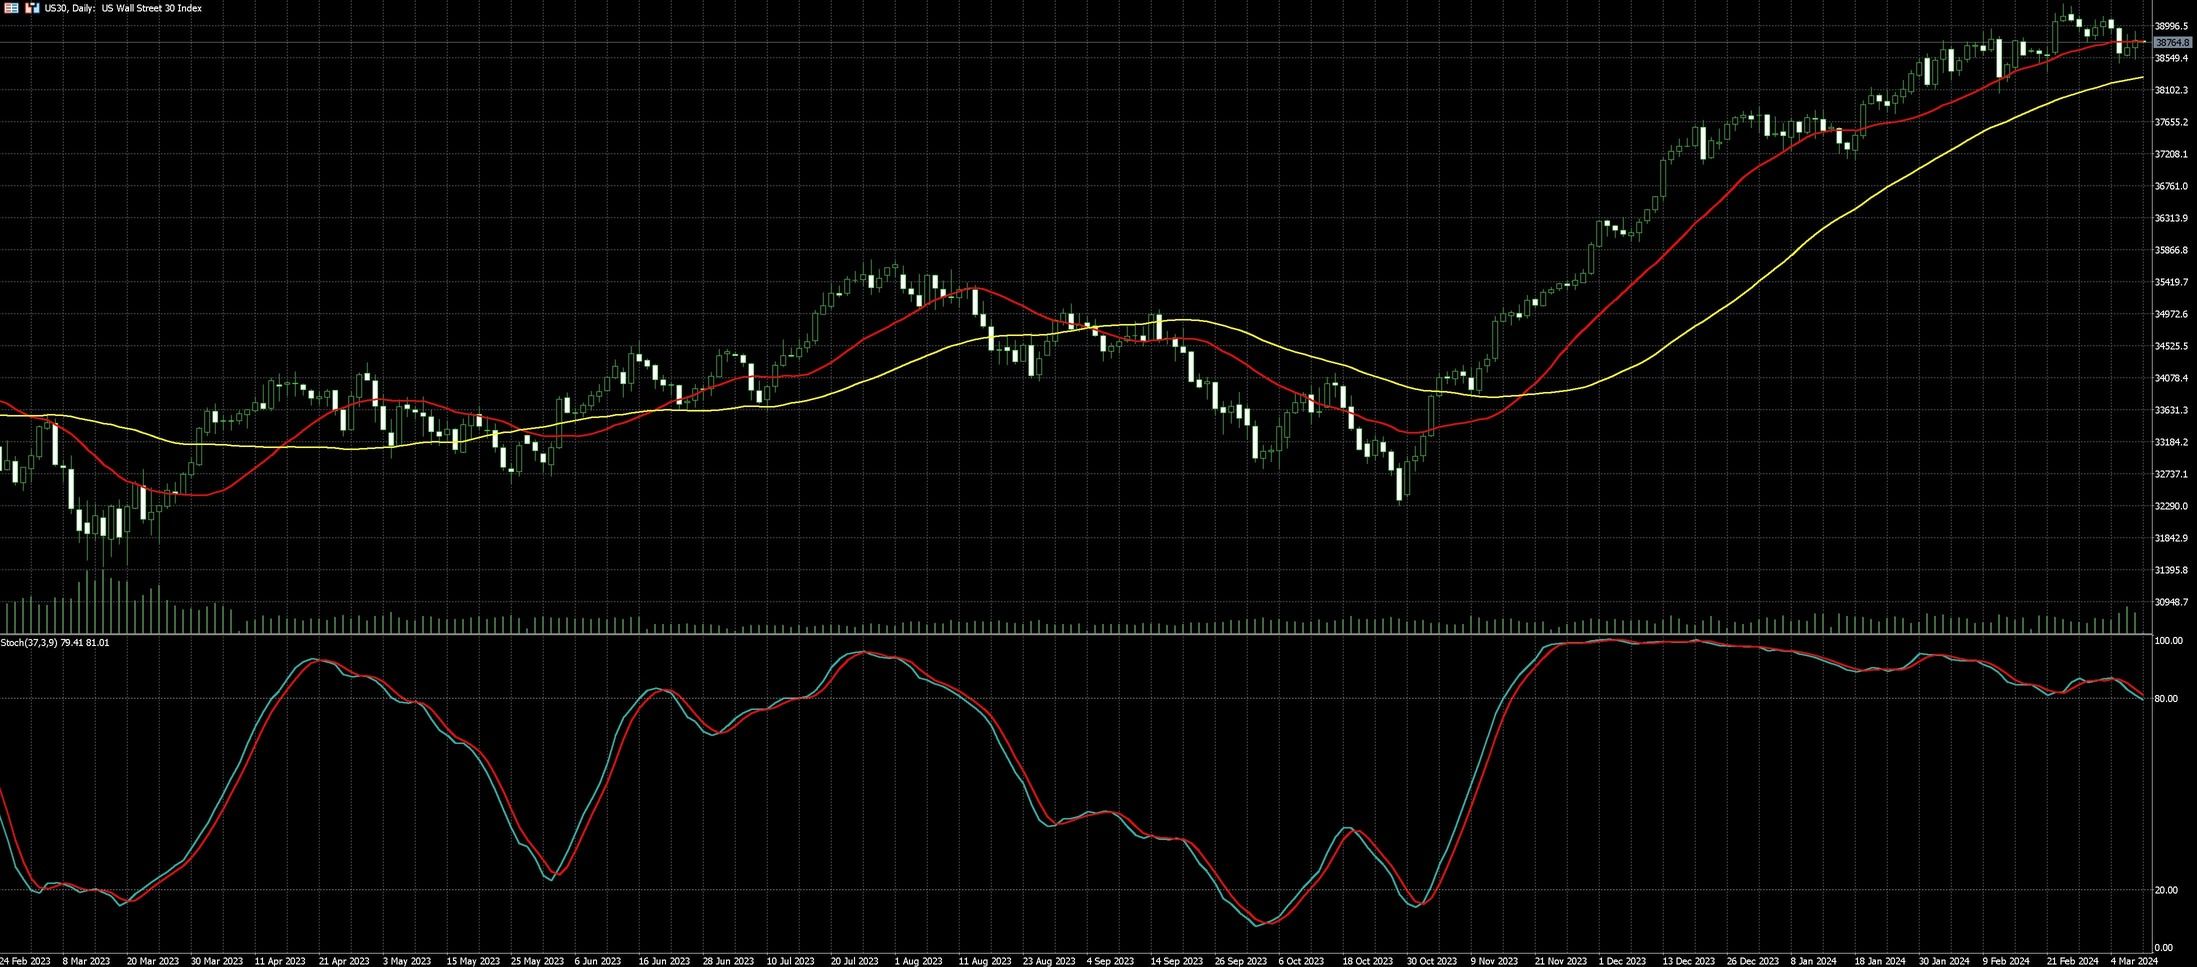The image size is (2197, 967).
Task: Click the 36313.9 price axis label
Action: point(2170,218)
